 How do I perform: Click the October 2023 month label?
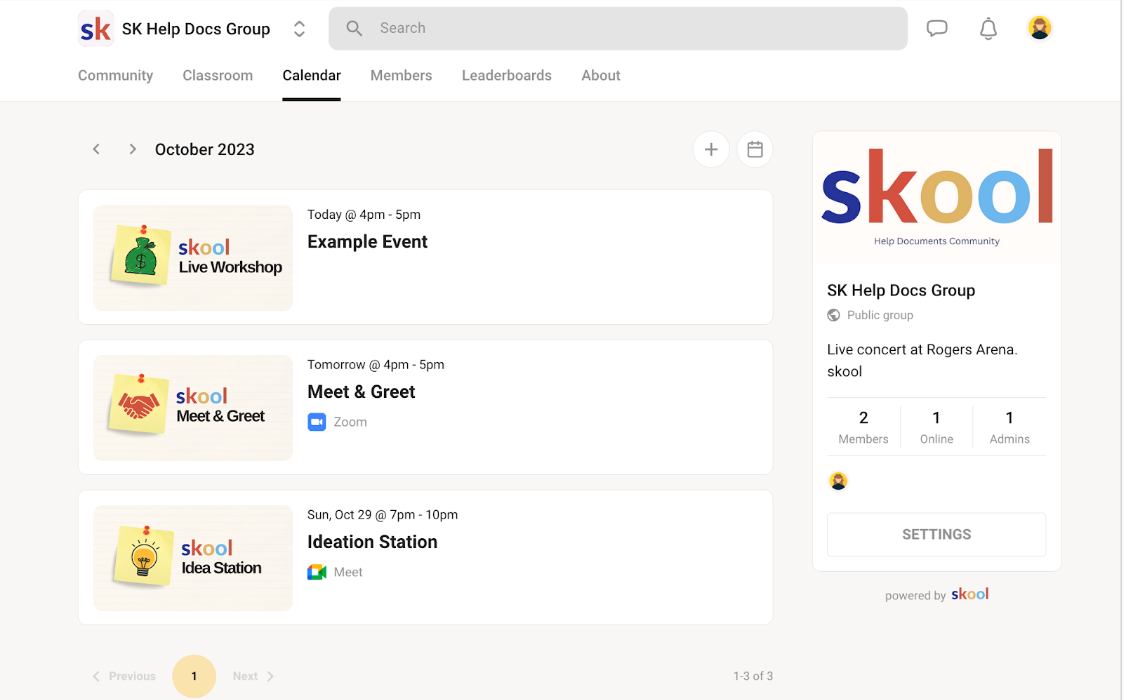(204, 149)
